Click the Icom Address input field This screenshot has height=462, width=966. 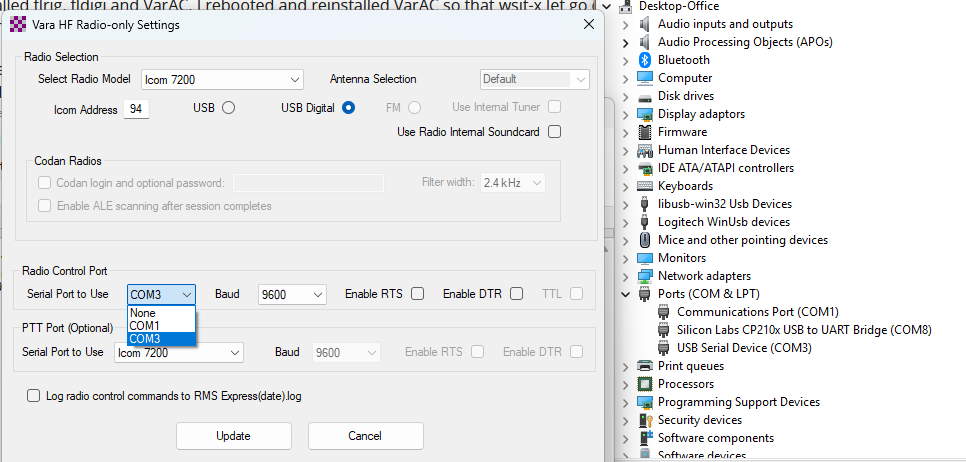136,109
